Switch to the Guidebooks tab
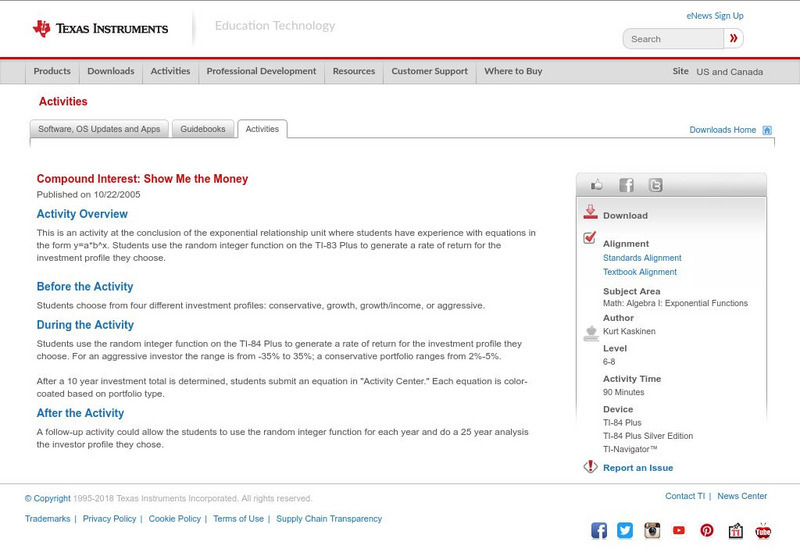This screenshot has width=800, height=549. point(203,129)
